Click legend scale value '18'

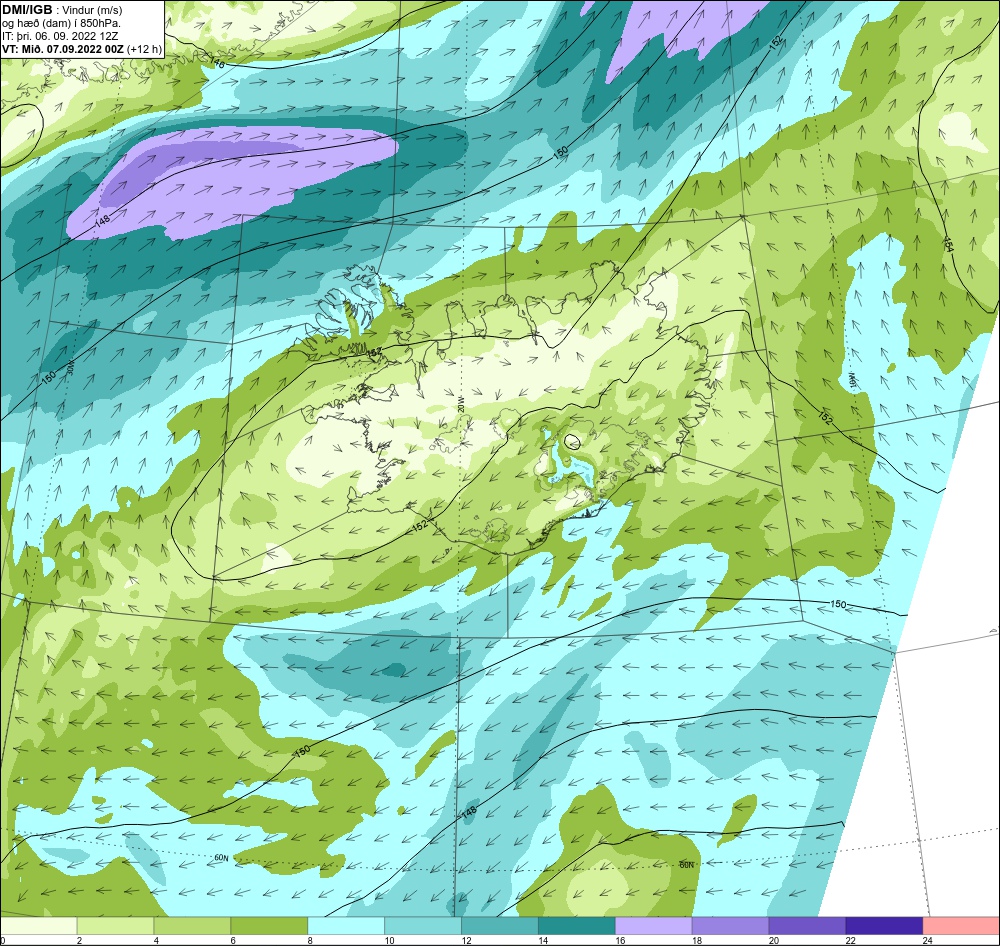pos(696,940)
